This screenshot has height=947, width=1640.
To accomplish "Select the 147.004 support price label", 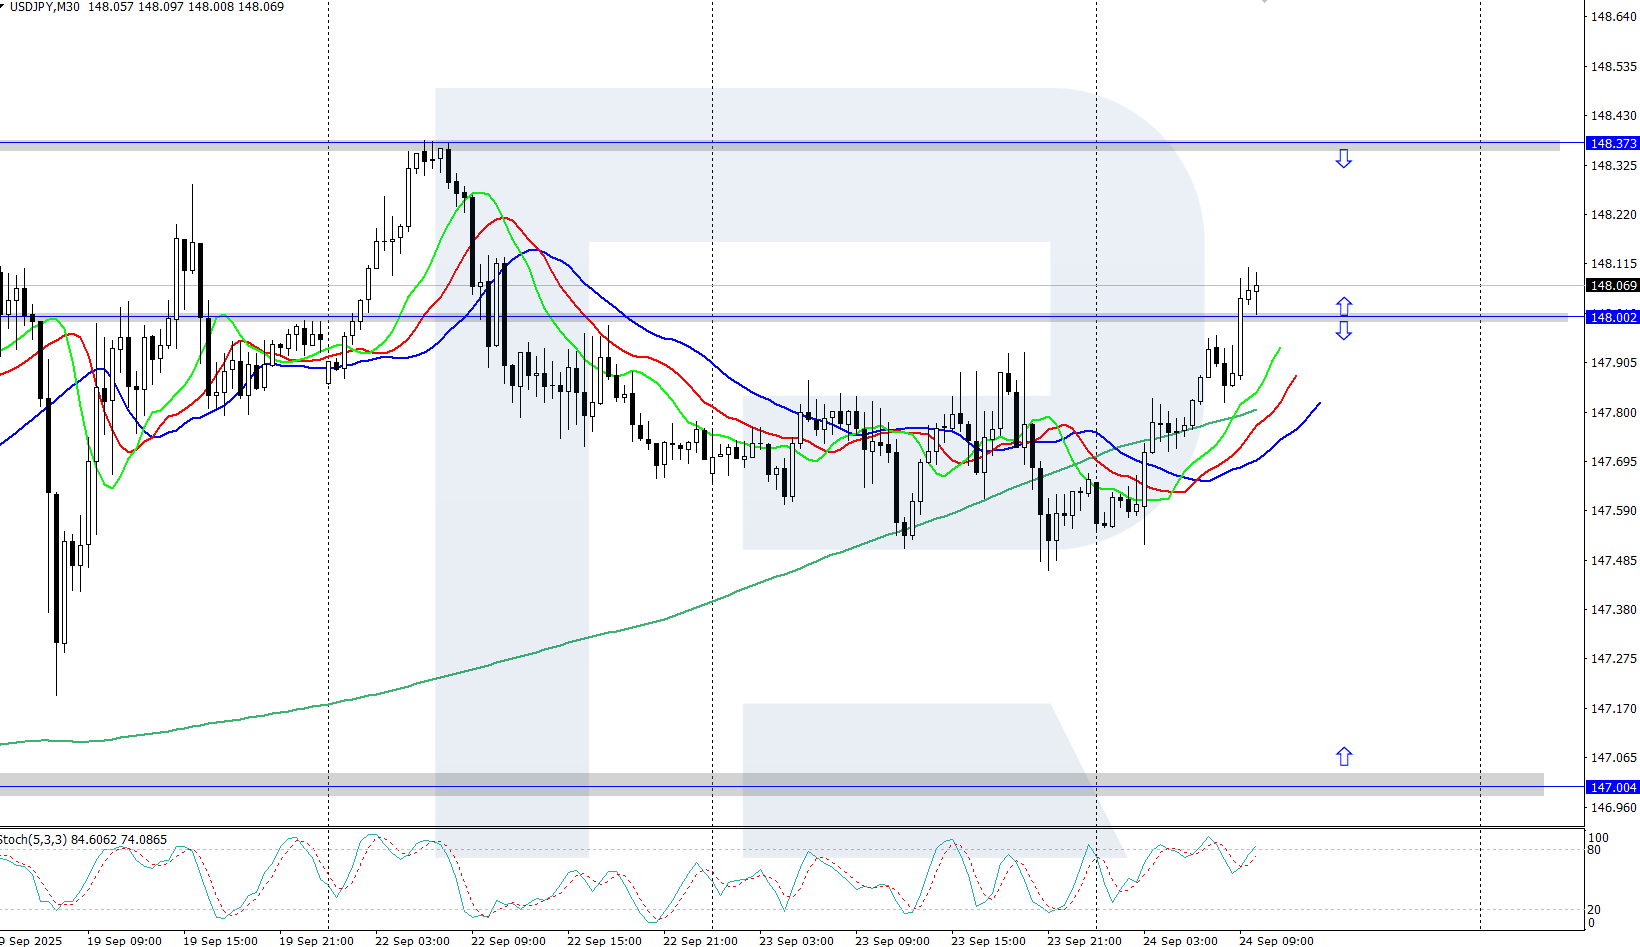I will click(1612, 788).
